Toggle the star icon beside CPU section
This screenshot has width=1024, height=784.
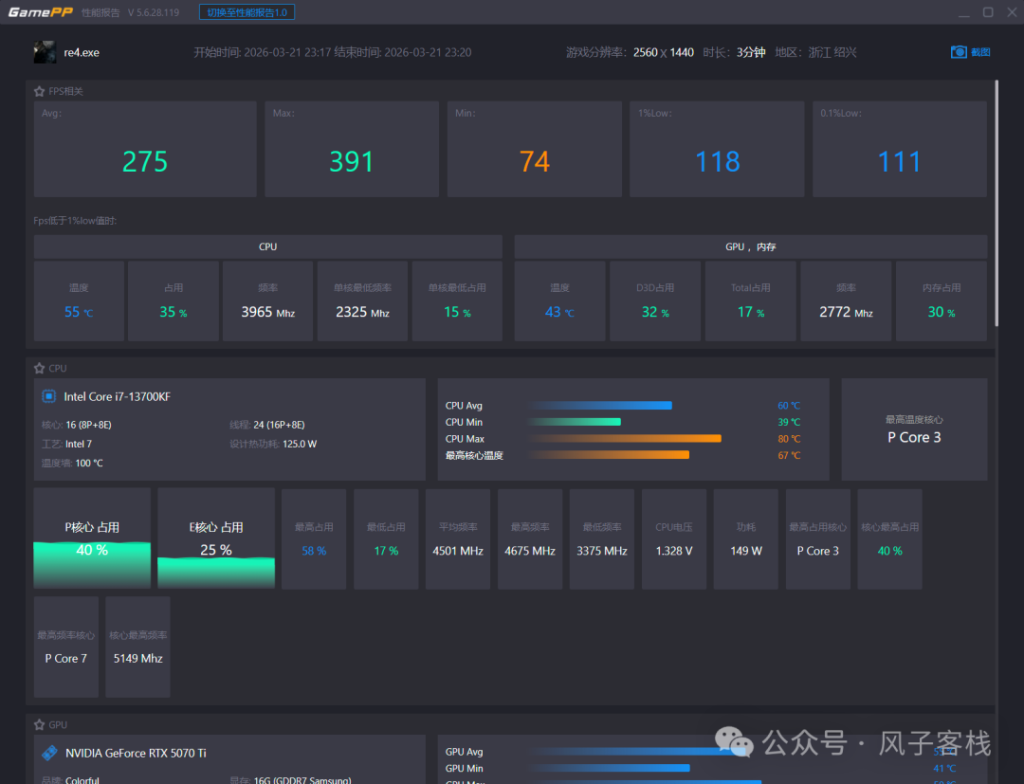coord(39,368)
